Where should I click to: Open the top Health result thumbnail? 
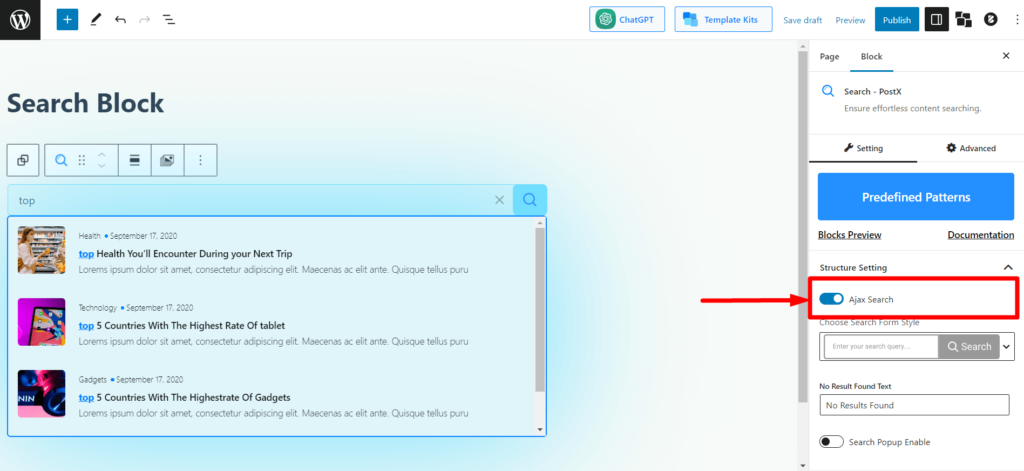tap(42, 250)
